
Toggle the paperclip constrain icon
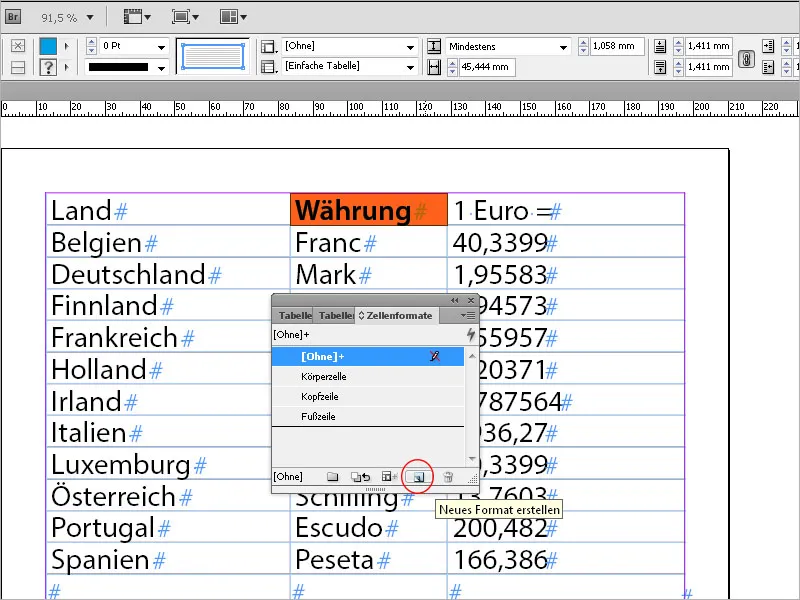click(x=748, y=57)
